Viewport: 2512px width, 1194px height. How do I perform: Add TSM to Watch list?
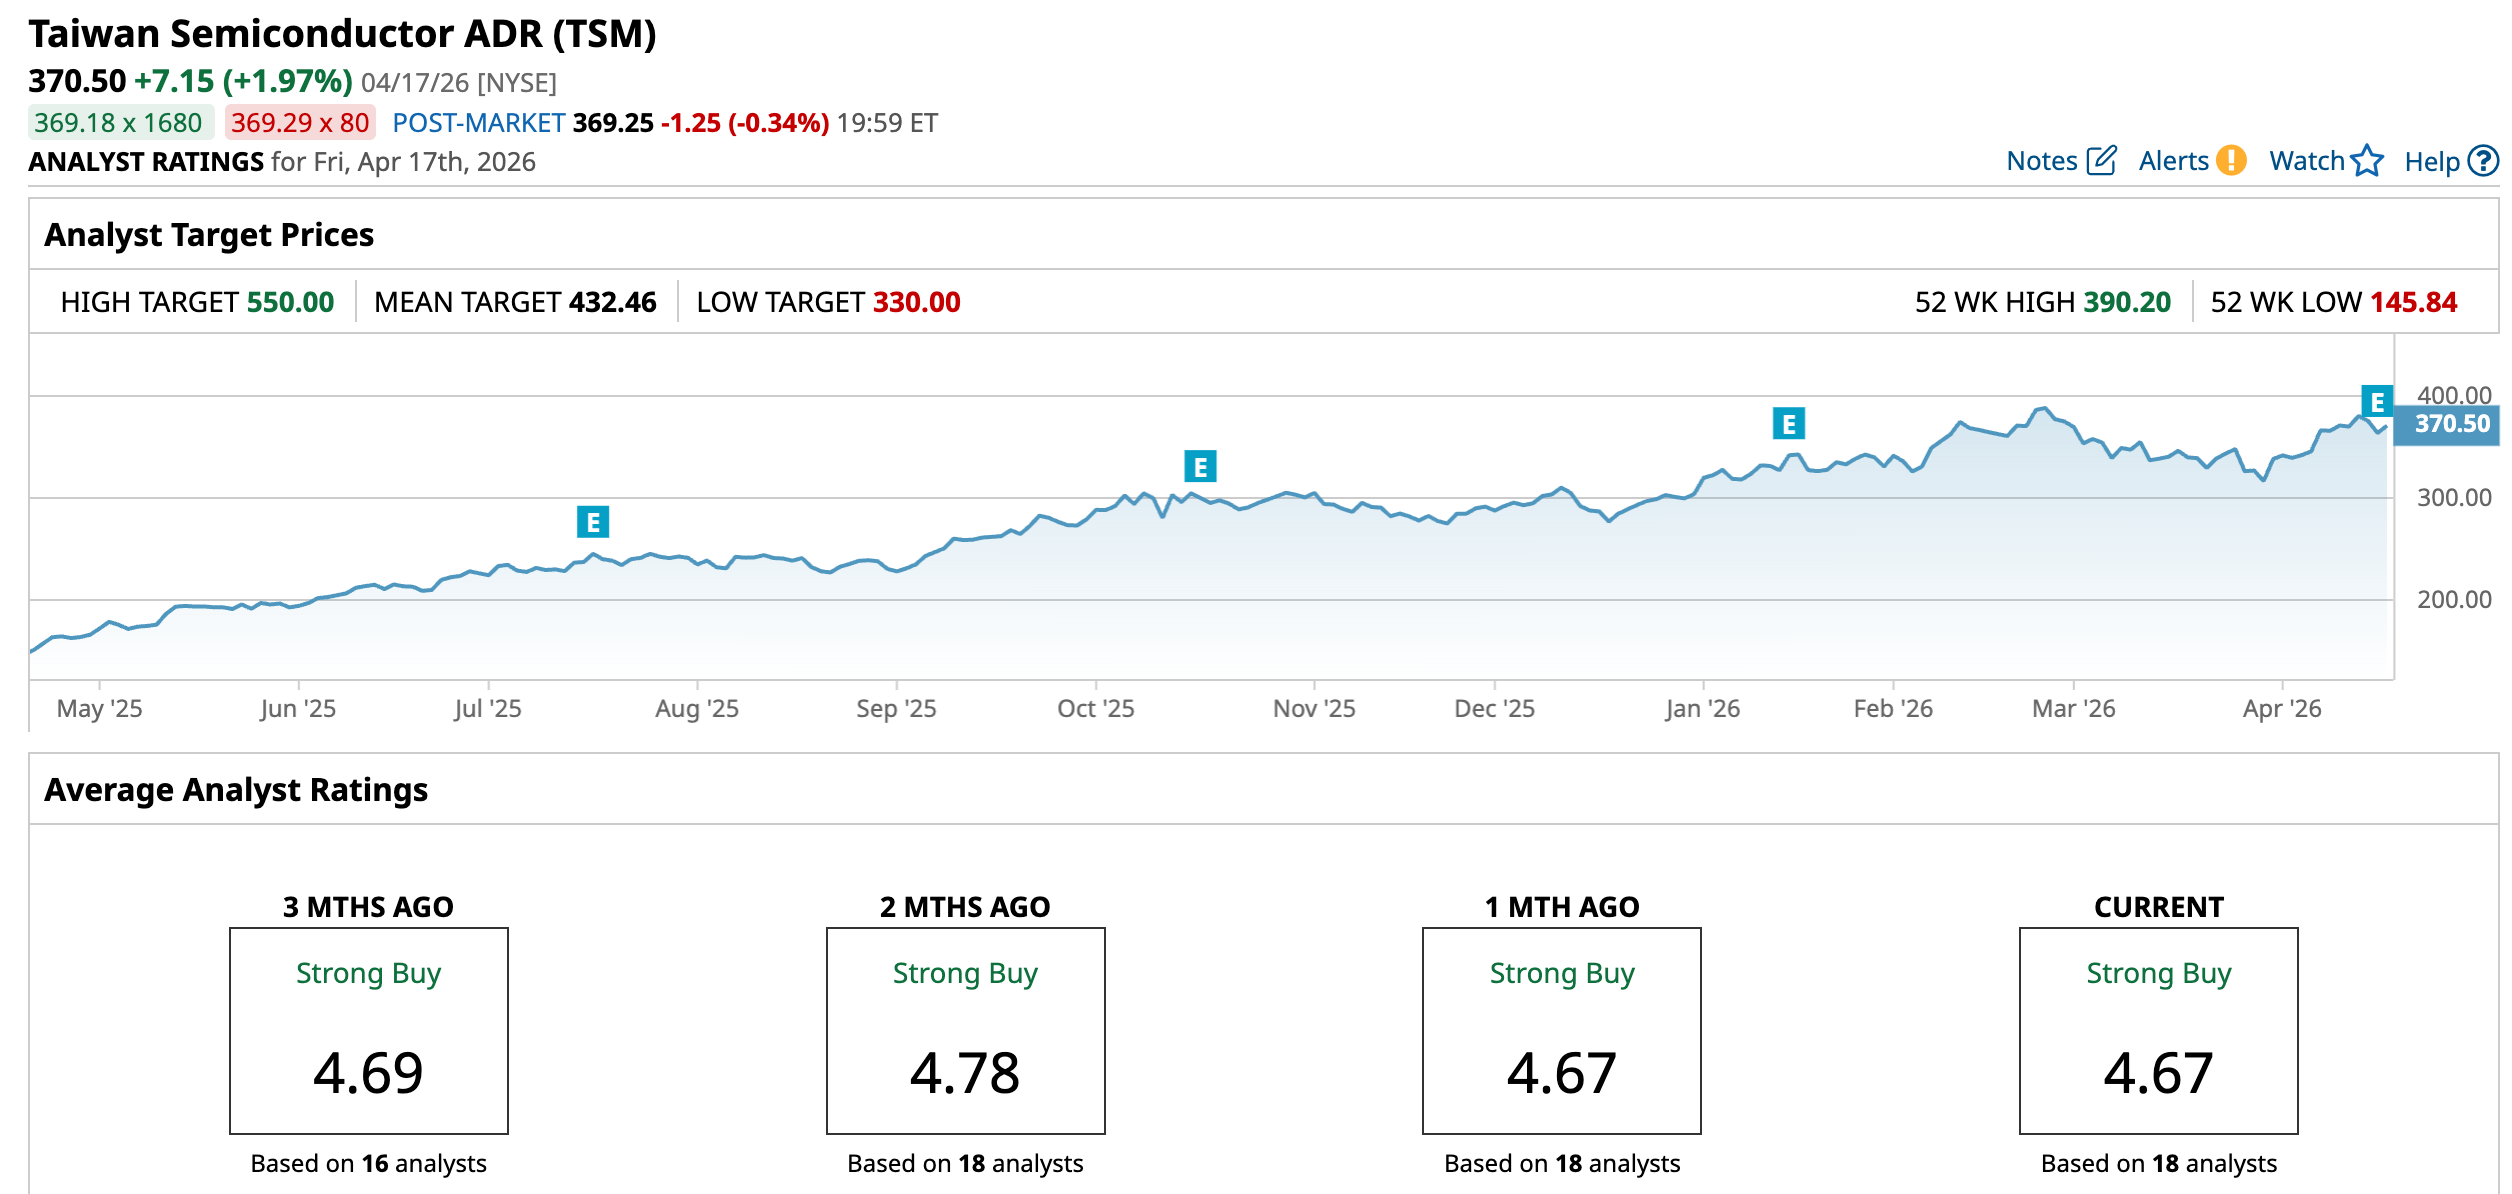(2306, 161)
